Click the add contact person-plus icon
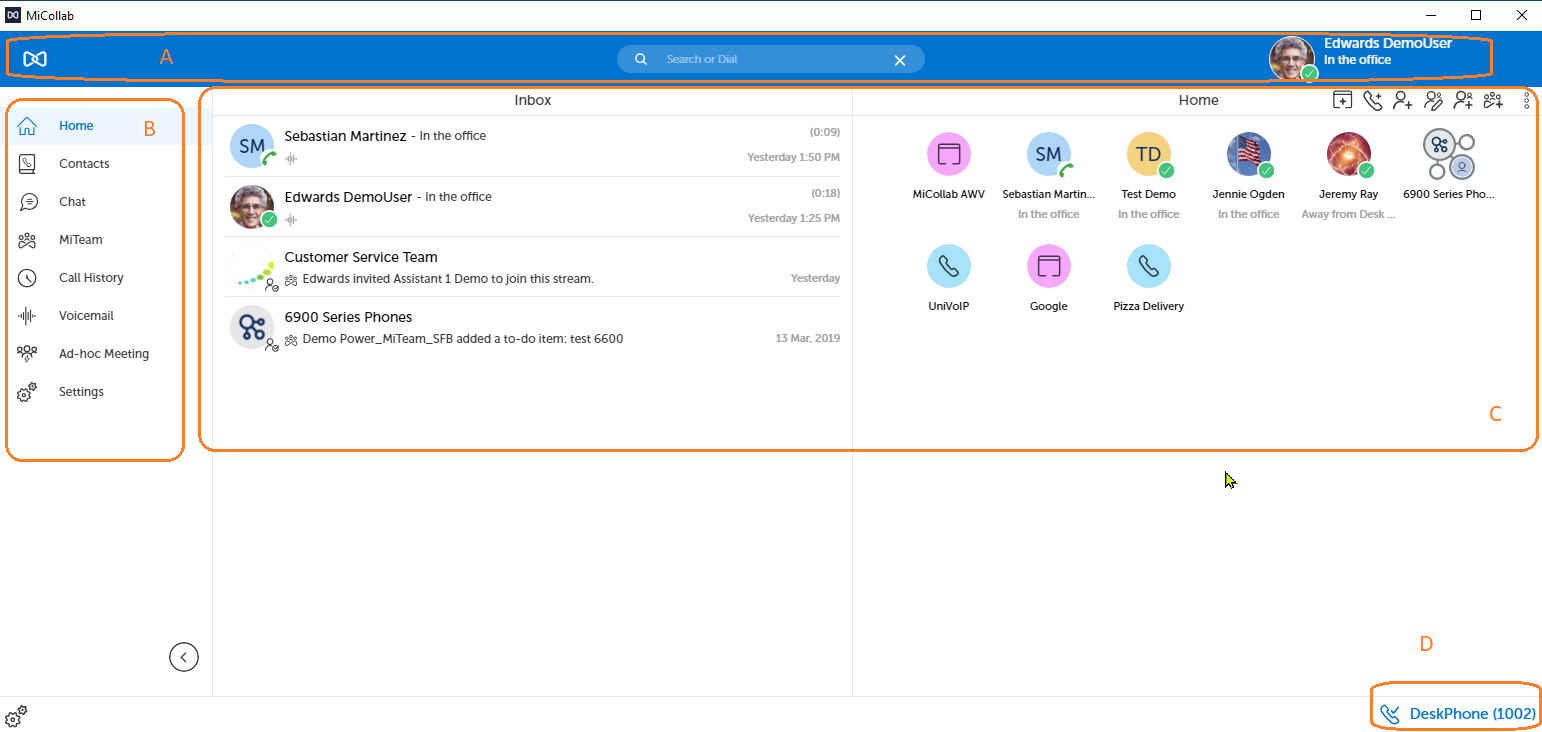This screenshot has width=1542, height=732. (1403, 100)
